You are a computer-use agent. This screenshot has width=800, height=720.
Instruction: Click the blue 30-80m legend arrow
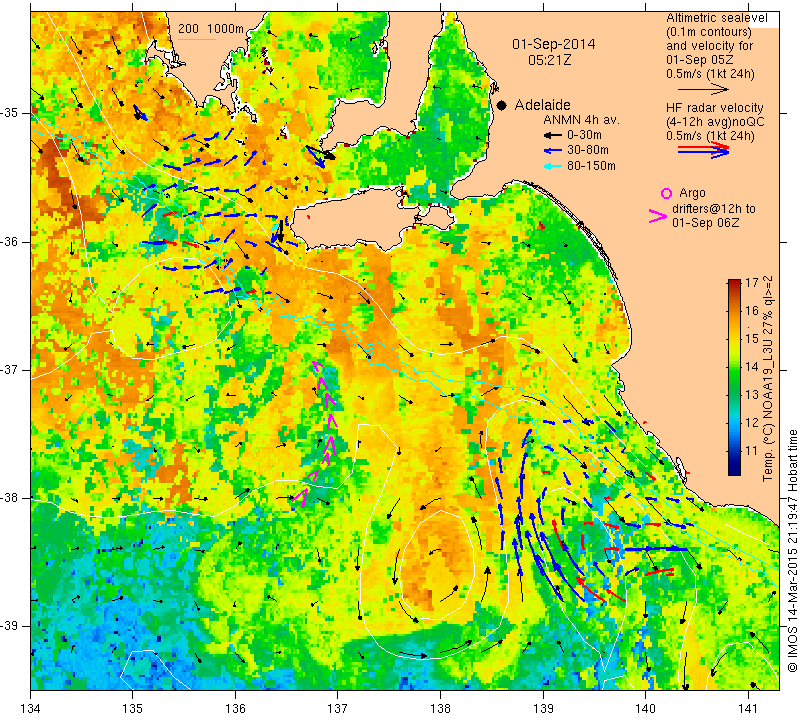pyautogui.click(x=552, y=151)
